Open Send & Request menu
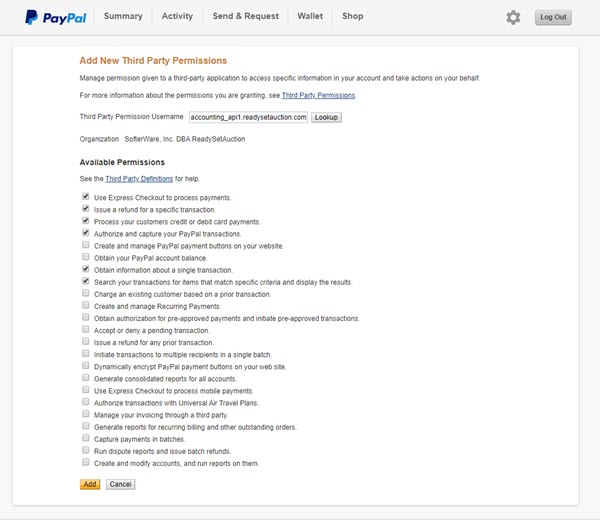The height and width of the screenshot is (520, 600). (245, 16)
